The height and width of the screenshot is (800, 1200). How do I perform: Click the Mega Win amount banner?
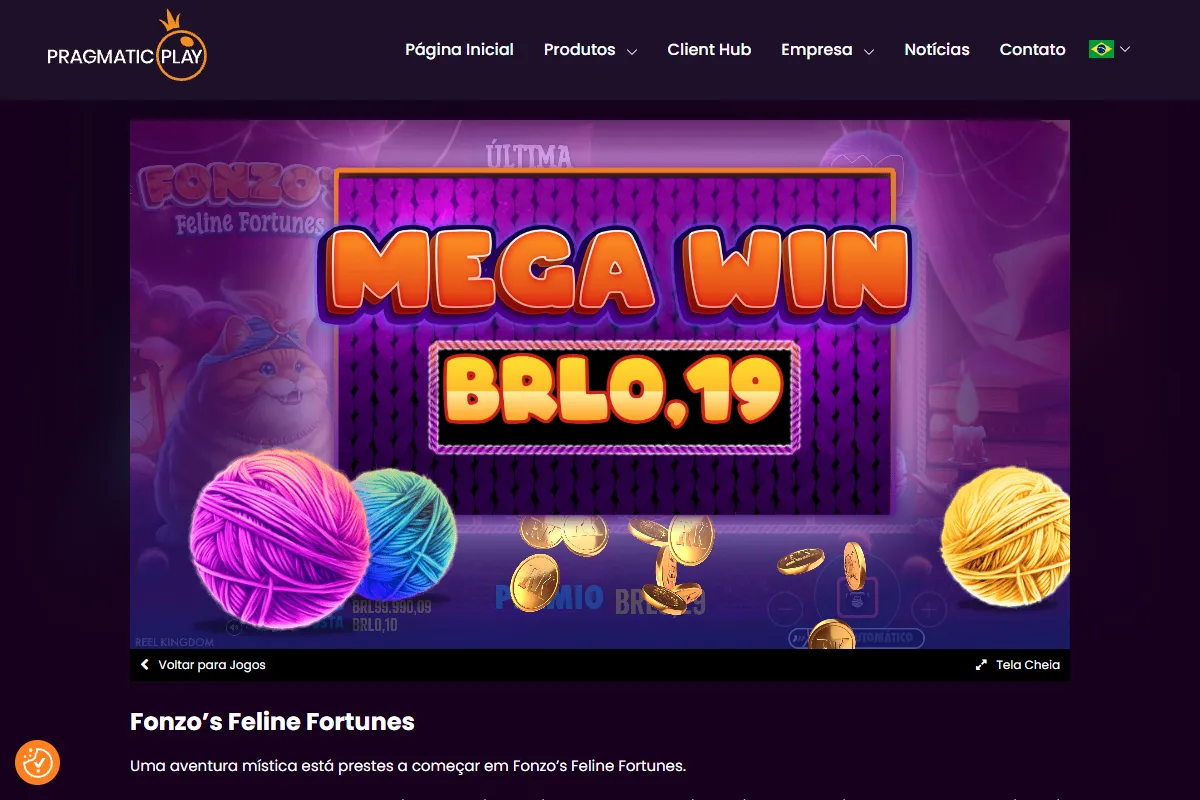(x=614, y=397)
